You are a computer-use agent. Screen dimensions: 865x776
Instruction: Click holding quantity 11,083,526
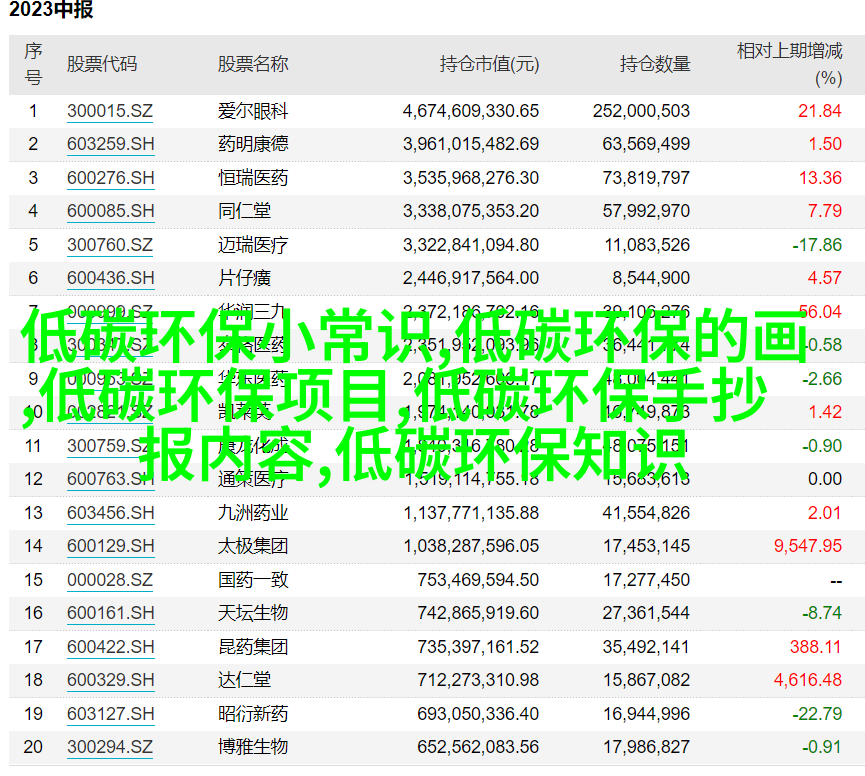coord(647,245)
